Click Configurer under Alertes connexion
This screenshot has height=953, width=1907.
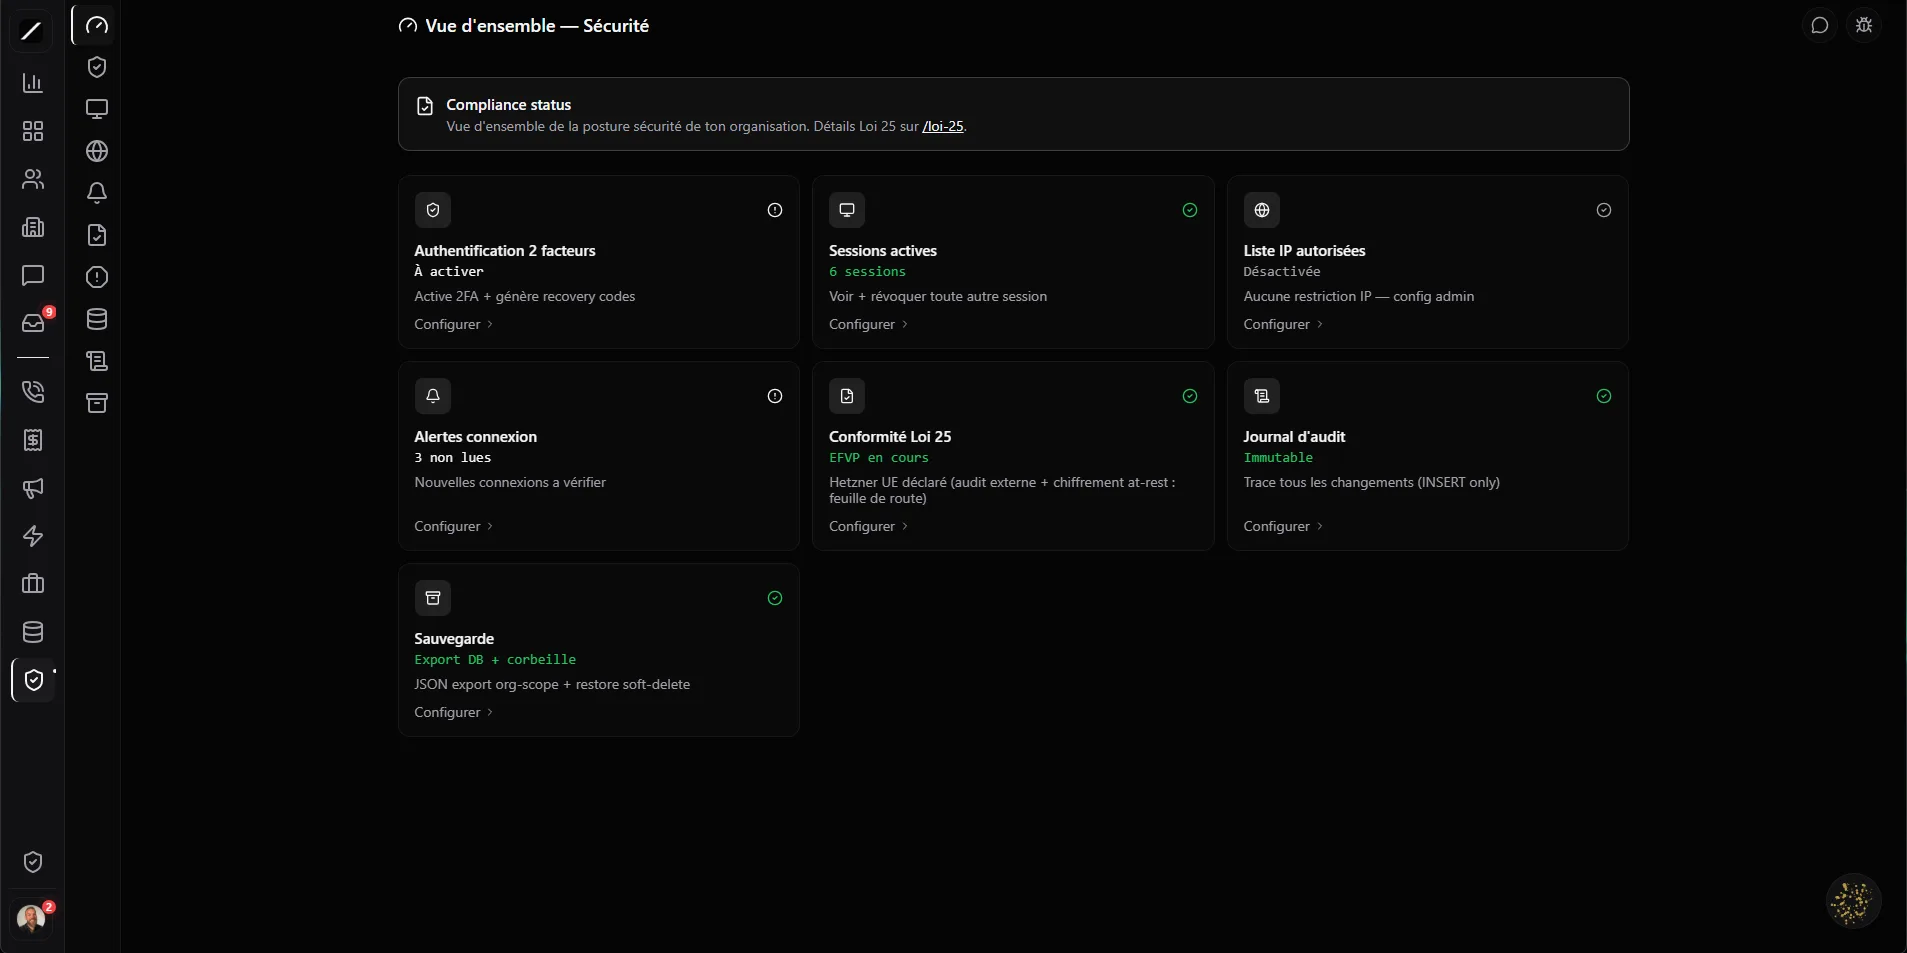coord(454,526)
